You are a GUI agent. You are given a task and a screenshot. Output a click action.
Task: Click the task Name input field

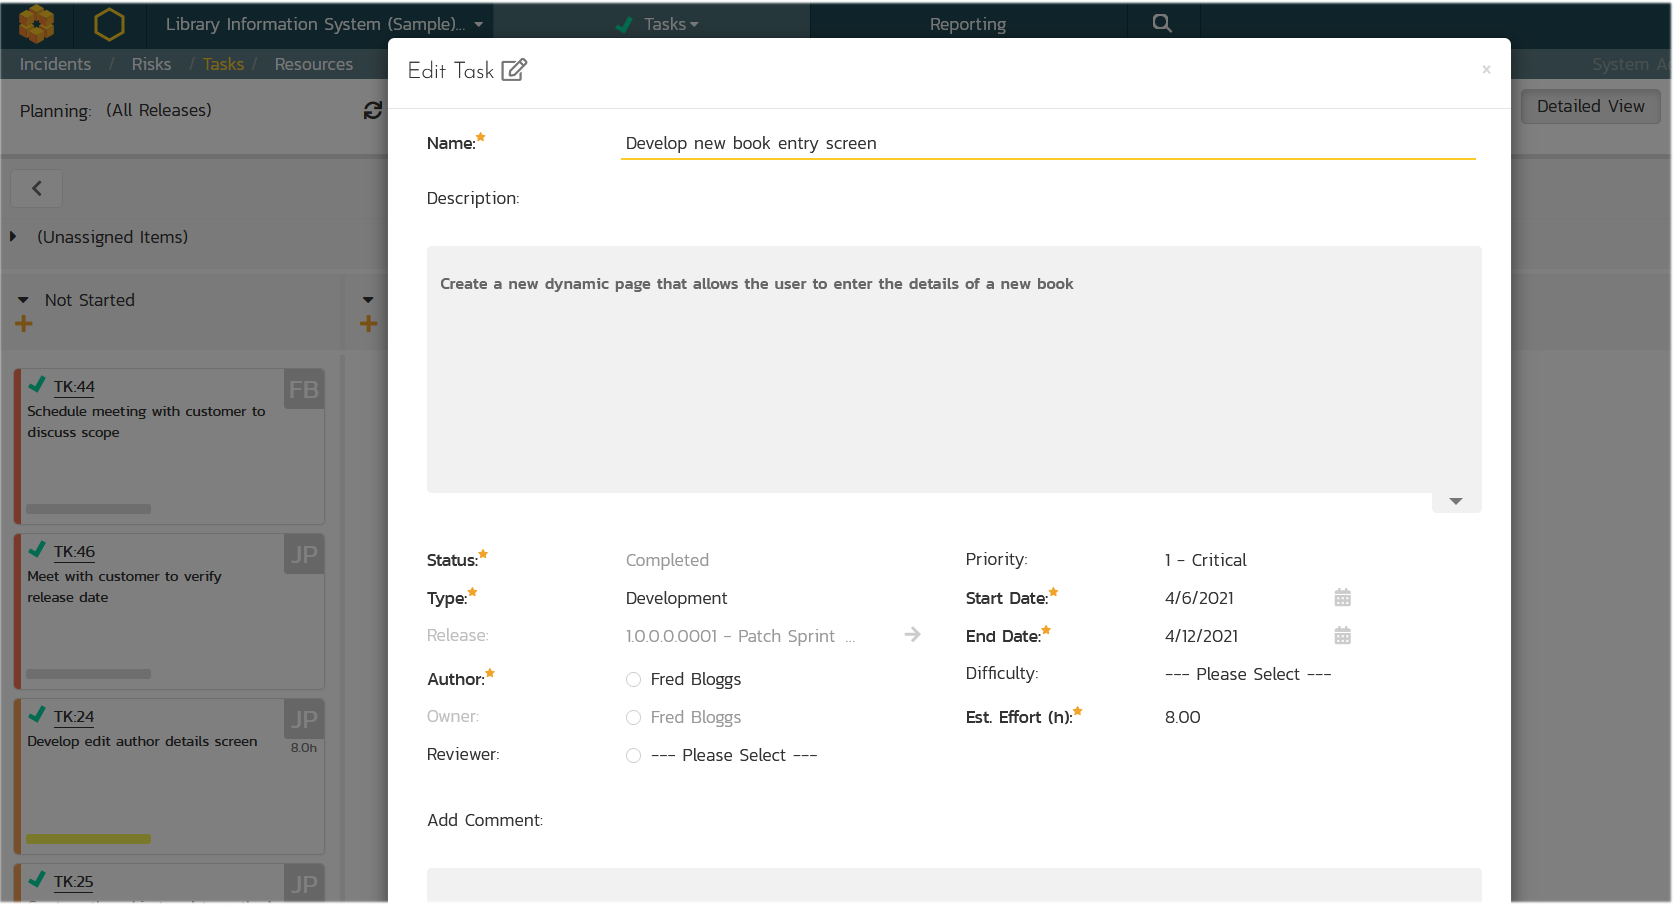click(1046, 144)
